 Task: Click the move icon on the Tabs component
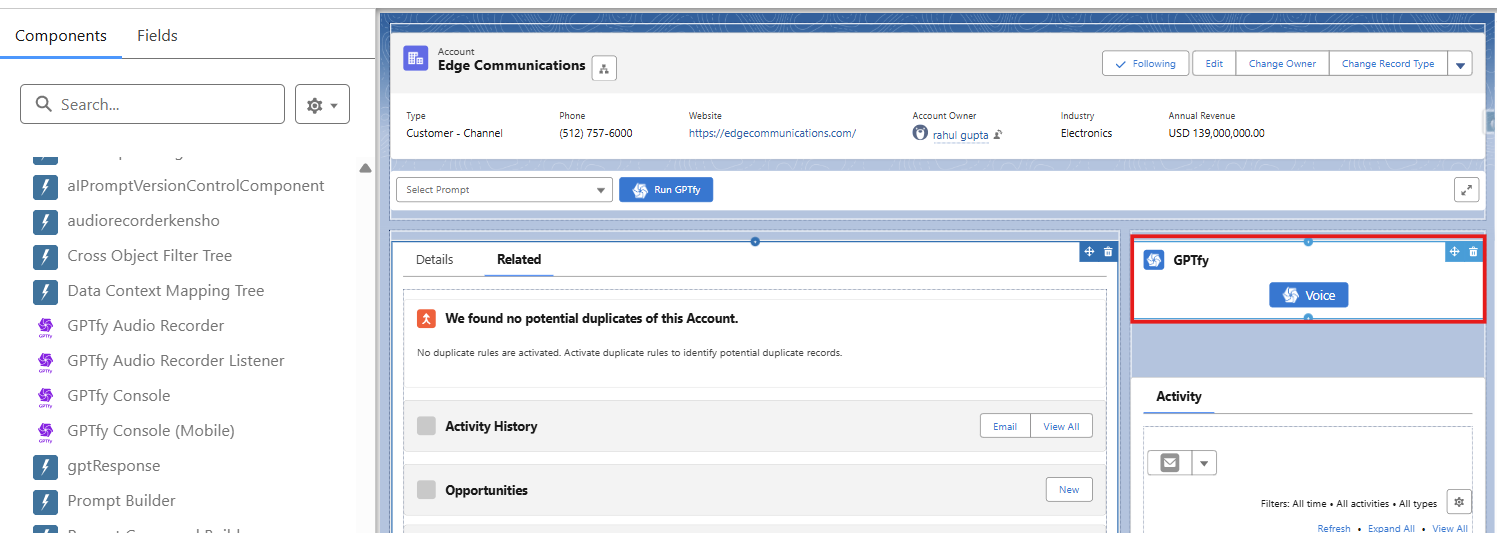coord(1089,251)
